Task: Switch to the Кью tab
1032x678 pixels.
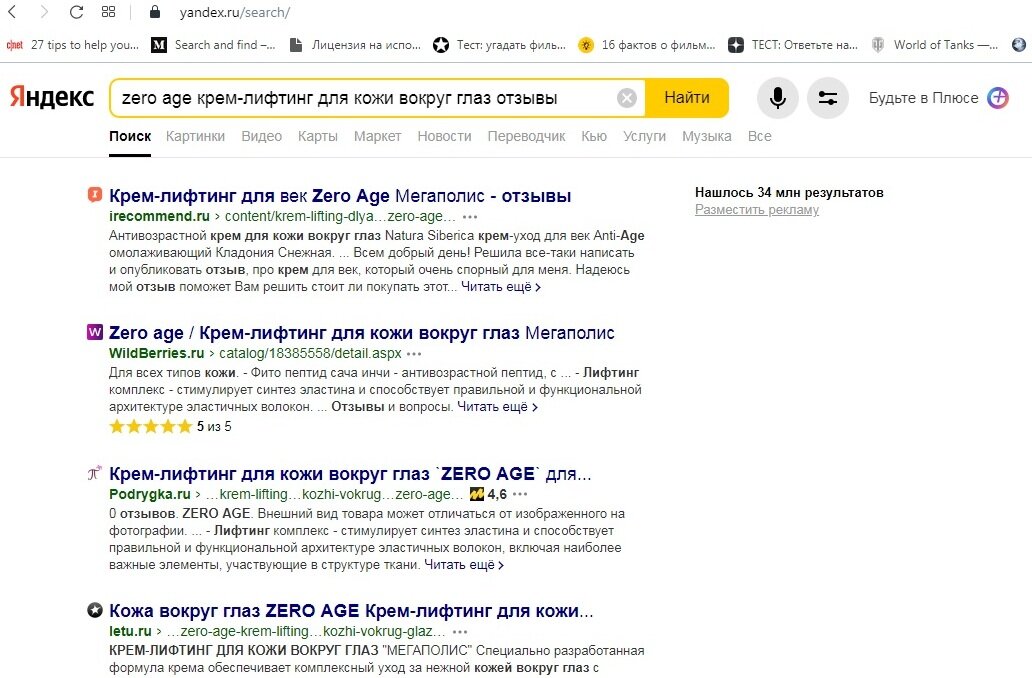Action: tap(594, 136)
